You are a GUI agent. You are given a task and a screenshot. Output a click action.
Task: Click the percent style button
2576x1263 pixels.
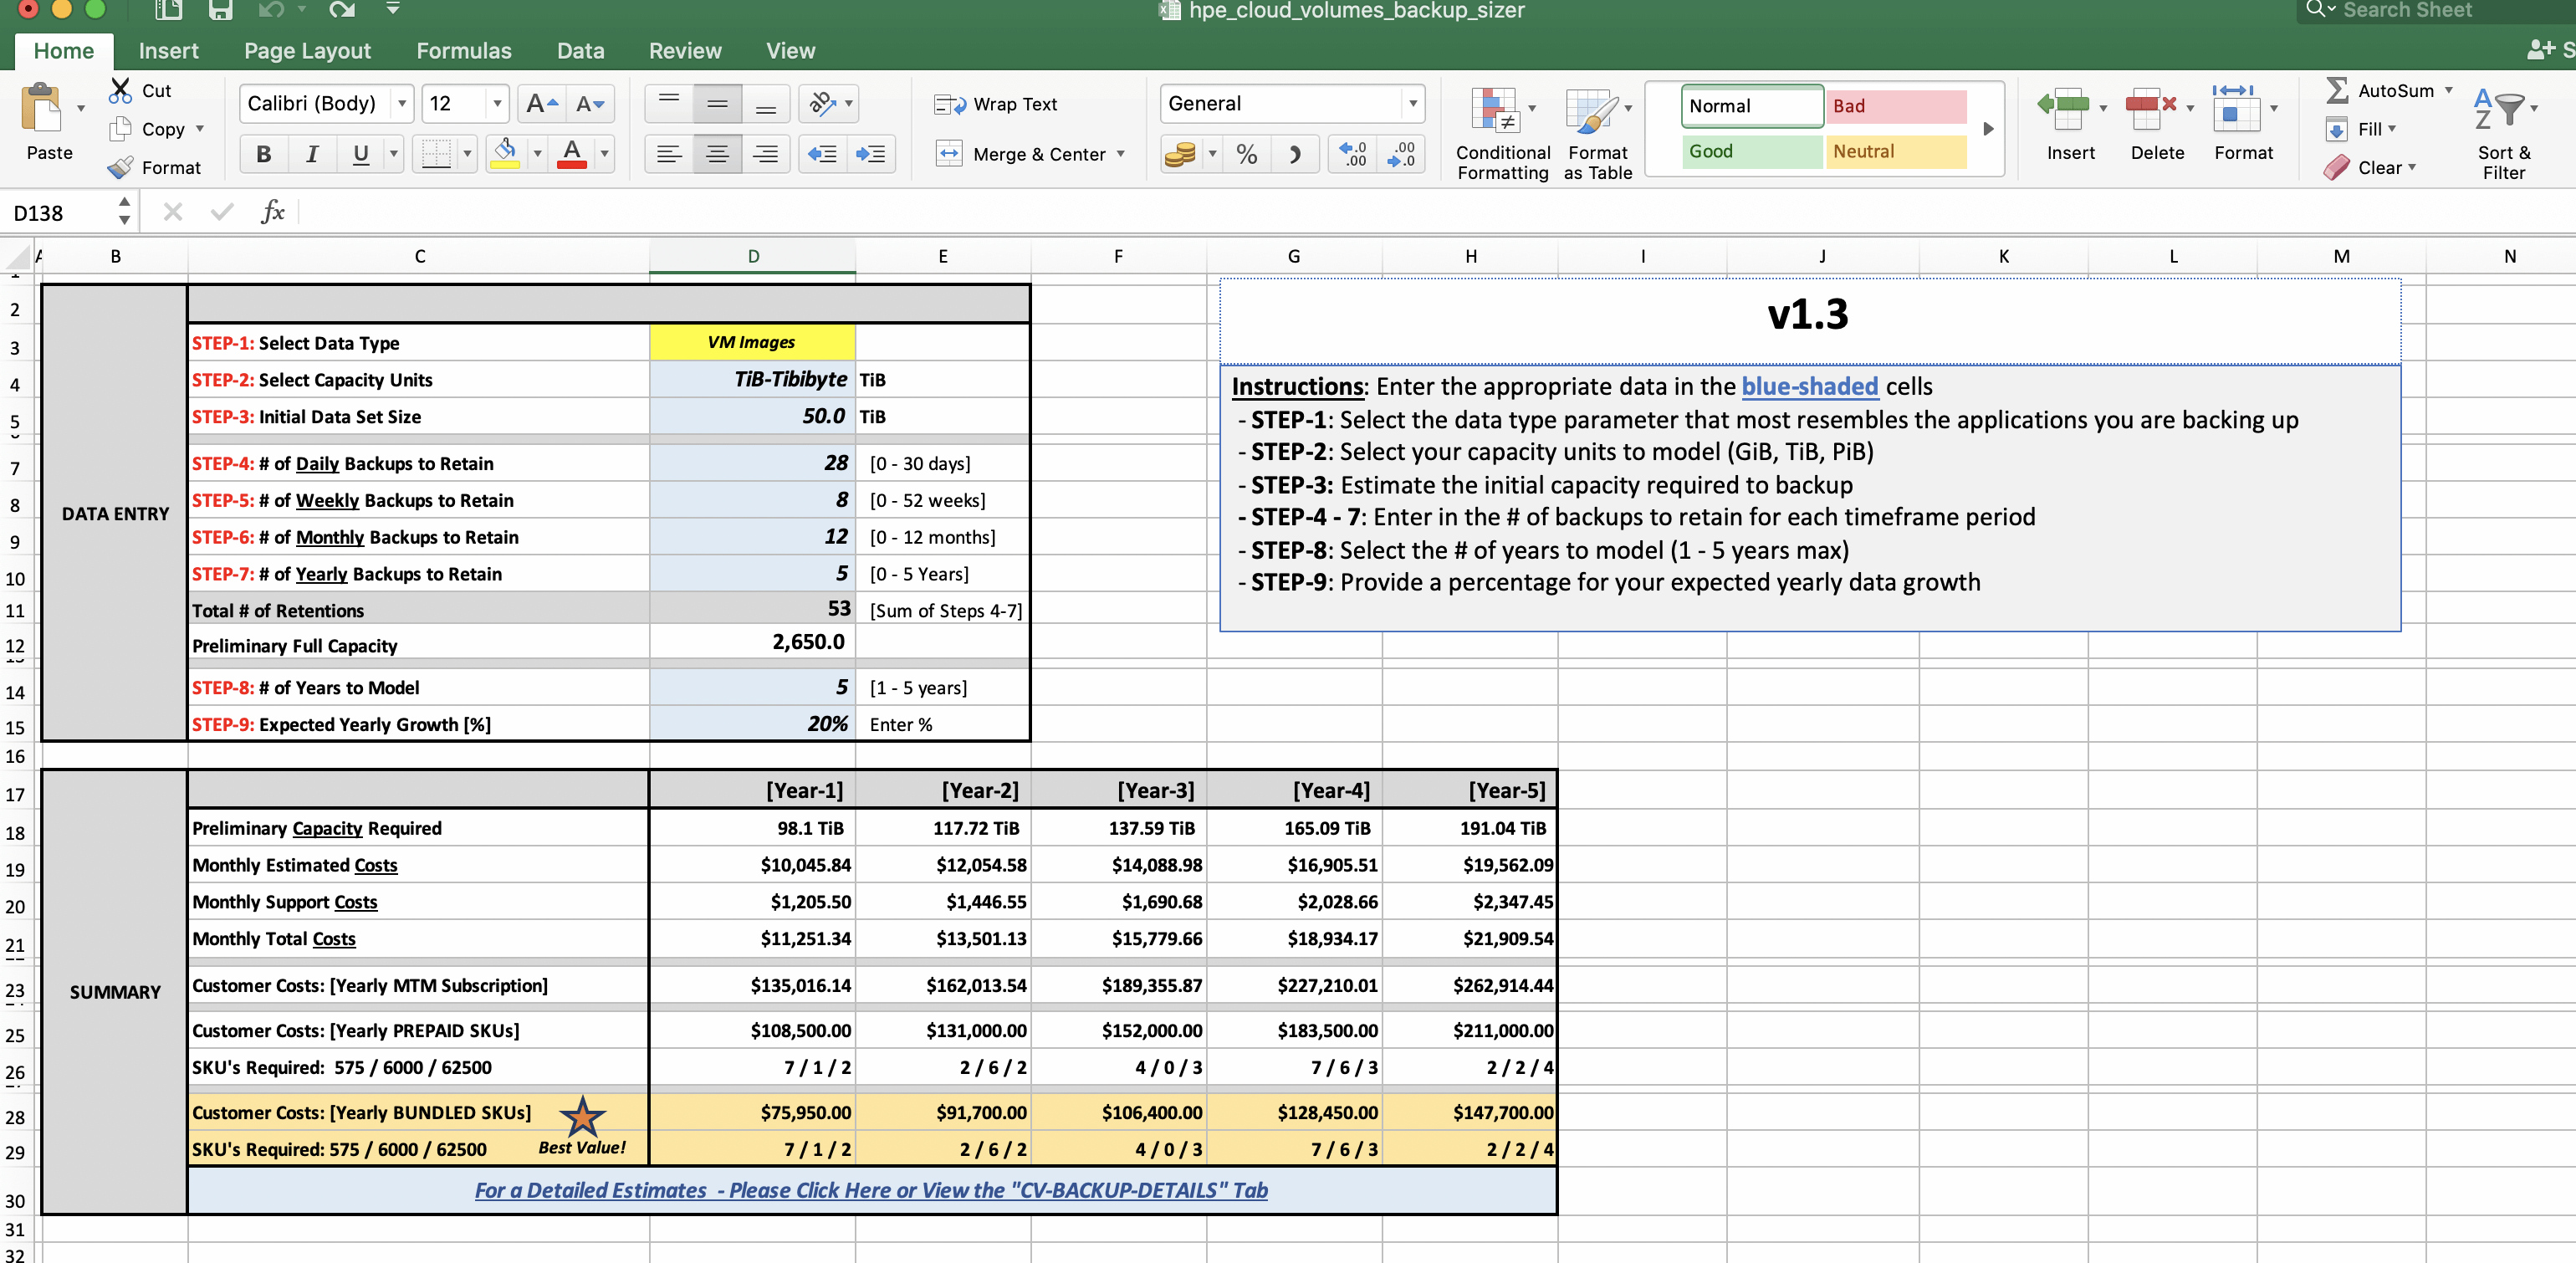(1246, 154)
